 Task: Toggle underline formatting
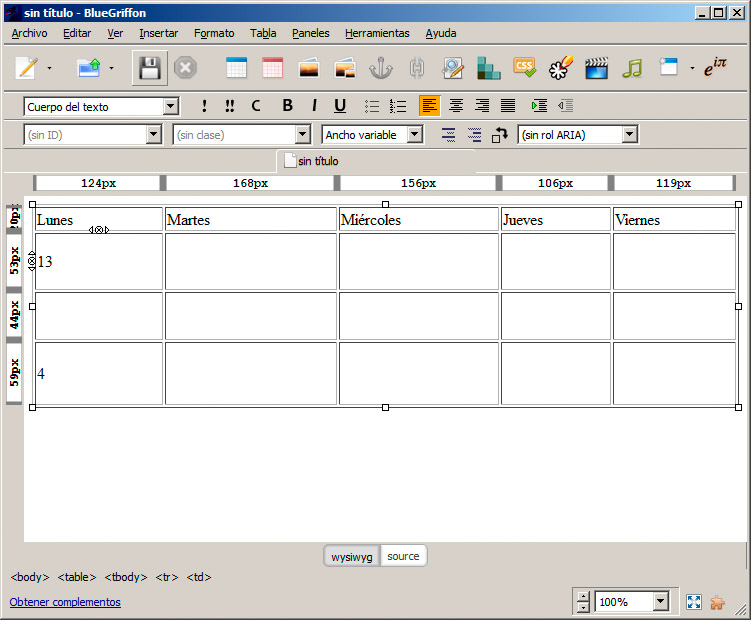click(x=340, y=105)
